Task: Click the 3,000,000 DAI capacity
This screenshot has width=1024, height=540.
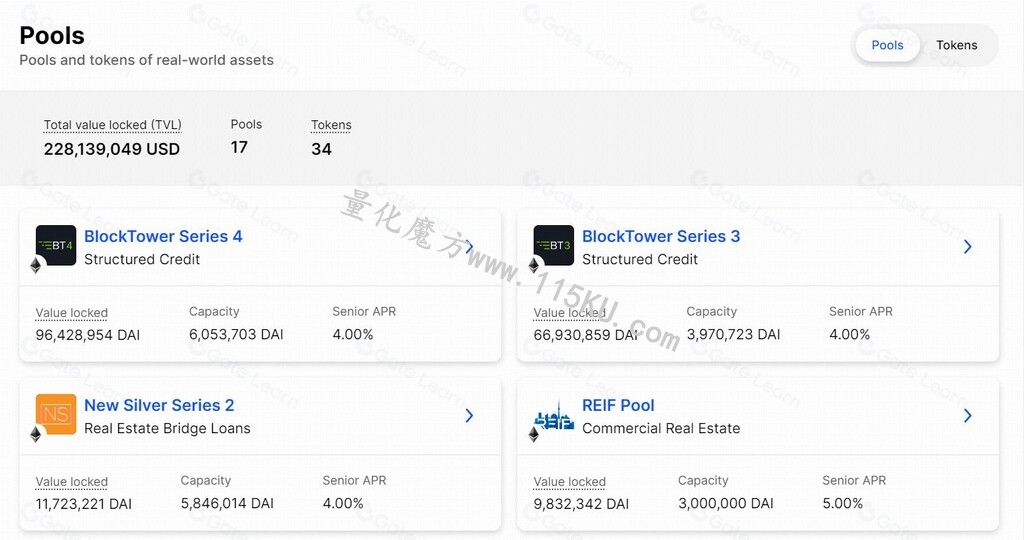Action: 726,503
